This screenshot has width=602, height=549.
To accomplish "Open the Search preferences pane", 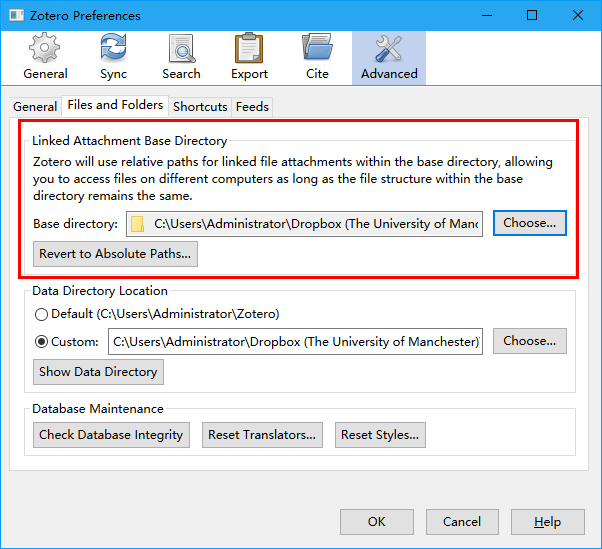I will (181, 58).
